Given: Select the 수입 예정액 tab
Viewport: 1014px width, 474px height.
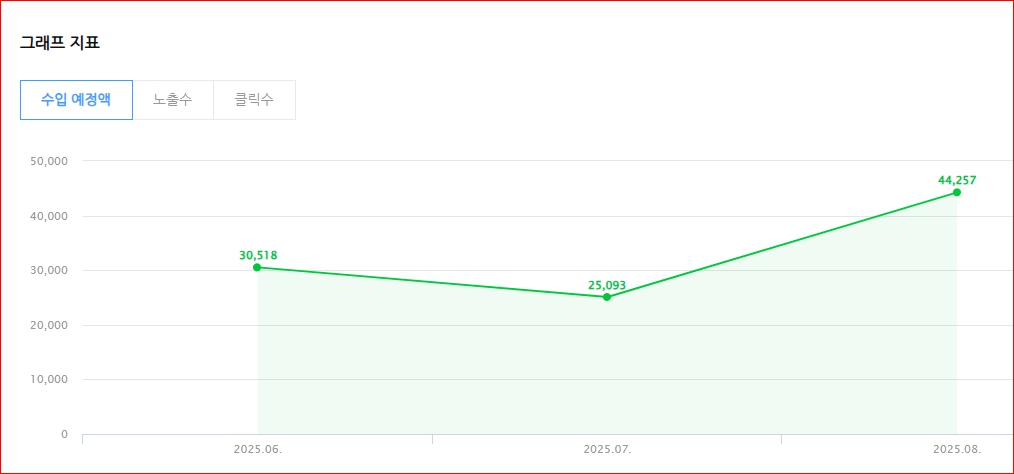Looking at the screenshot, I should click(76, 100).
